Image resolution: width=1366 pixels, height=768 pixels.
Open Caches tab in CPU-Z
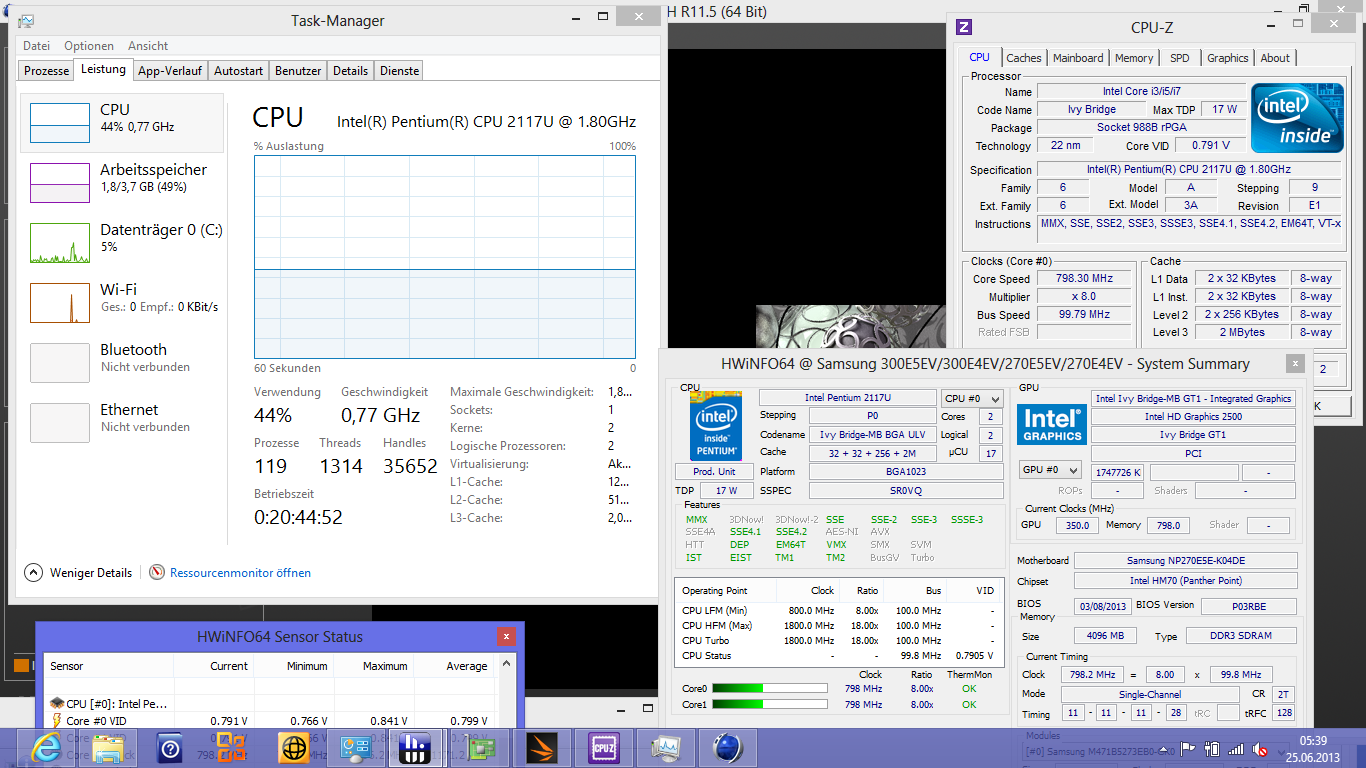click(1024, 58)
